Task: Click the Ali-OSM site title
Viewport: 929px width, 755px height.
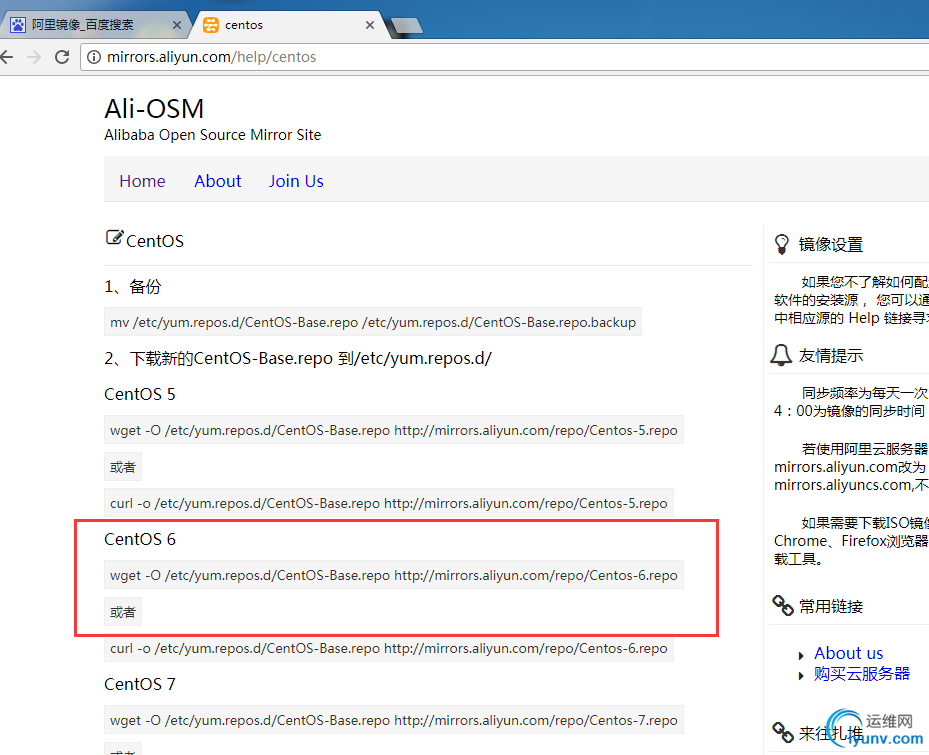Action: (154, 109)
